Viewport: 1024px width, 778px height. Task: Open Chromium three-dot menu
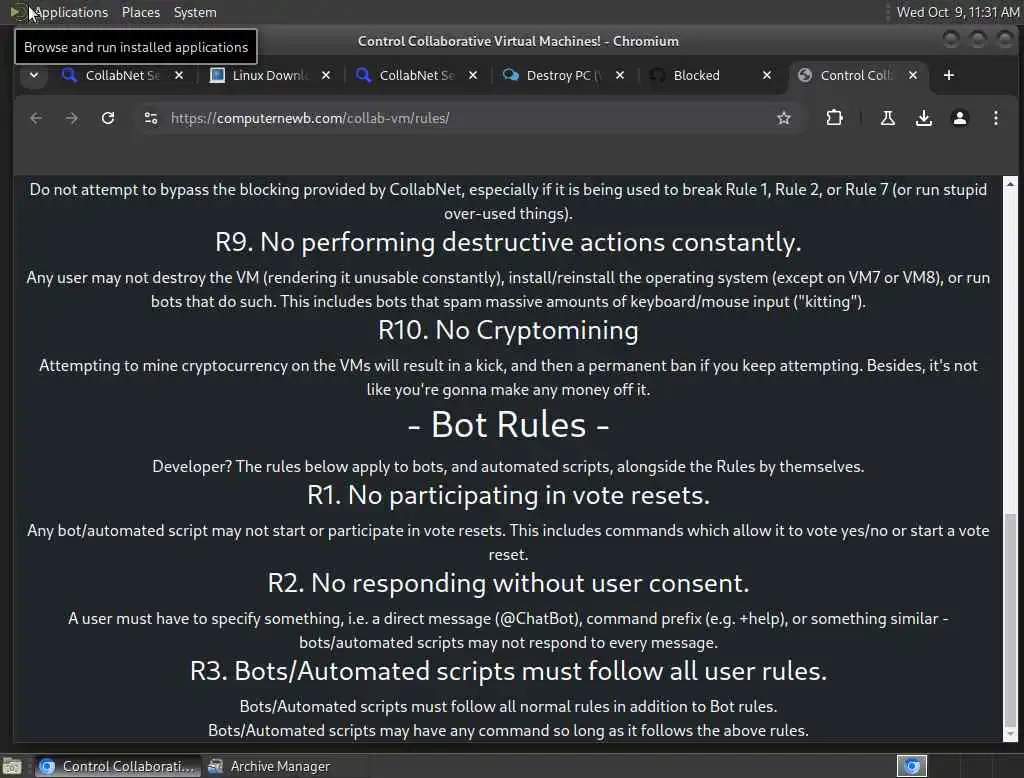tap(995, 118)
